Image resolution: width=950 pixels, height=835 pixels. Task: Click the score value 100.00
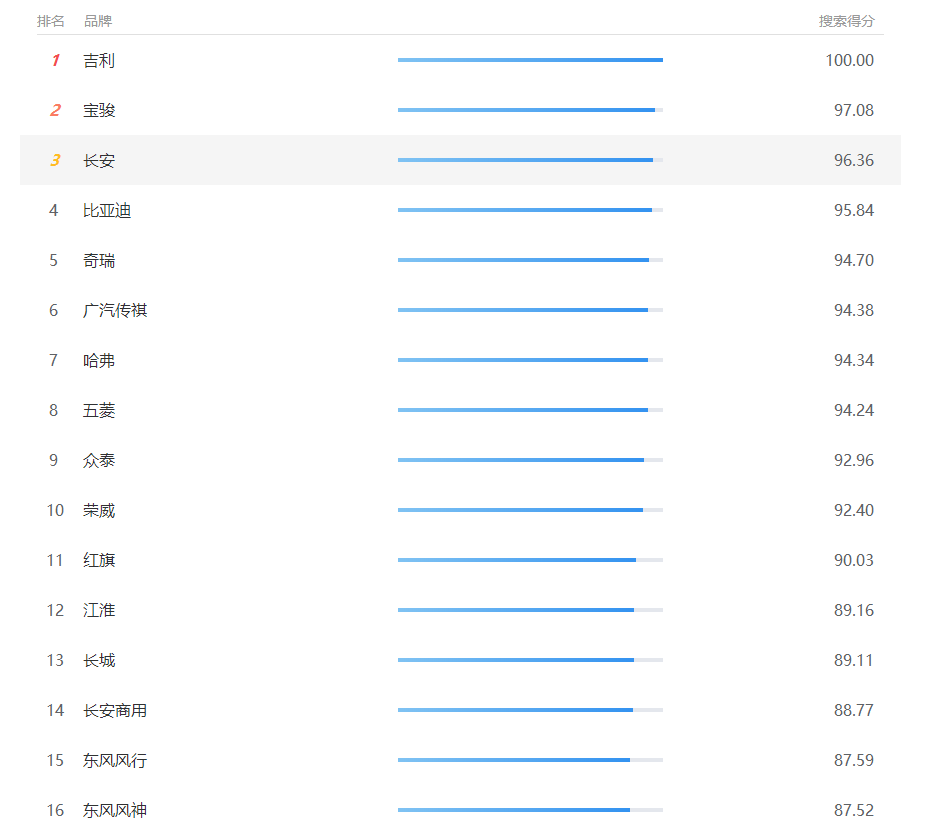point(849,61)
